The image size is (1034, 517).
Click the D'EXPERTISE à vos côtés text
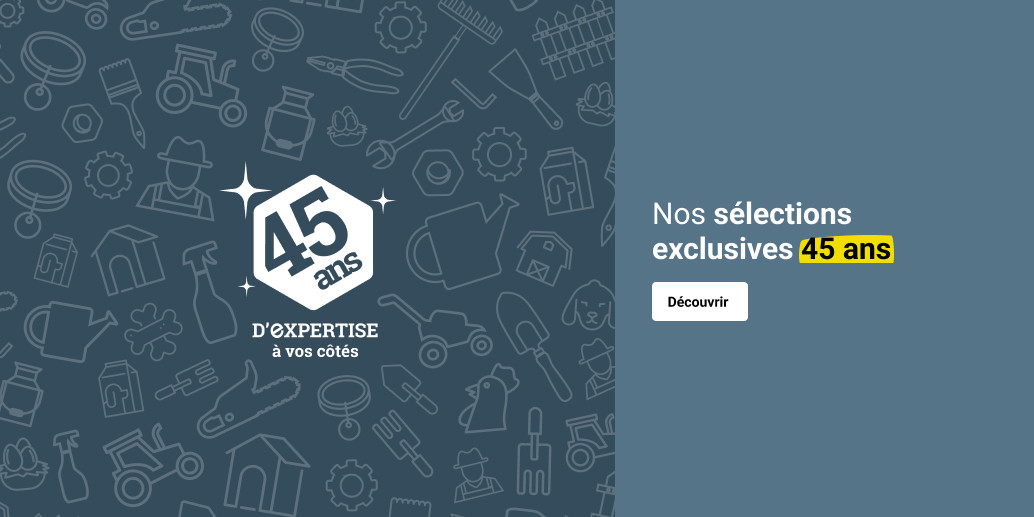click(315, 340)
